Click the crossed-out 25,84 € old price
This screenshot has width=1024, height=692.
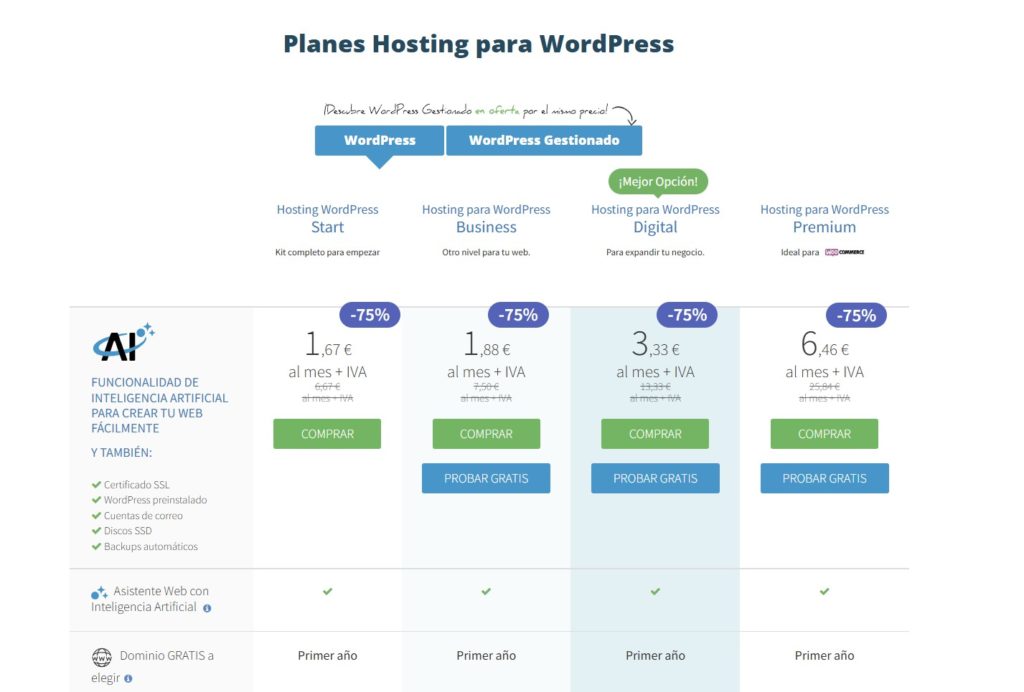pos(824,386)
